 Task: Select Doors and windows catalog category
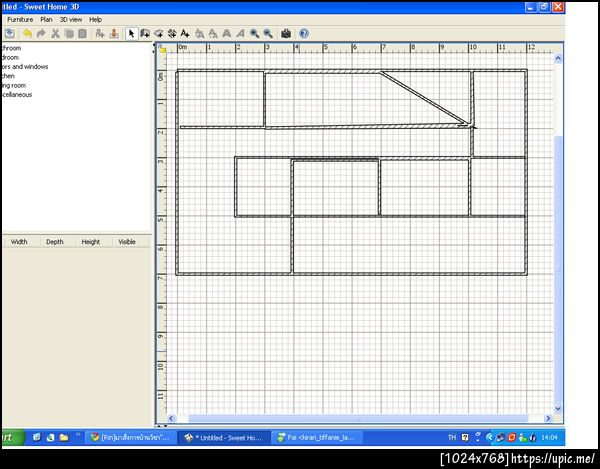click(25, 67)
